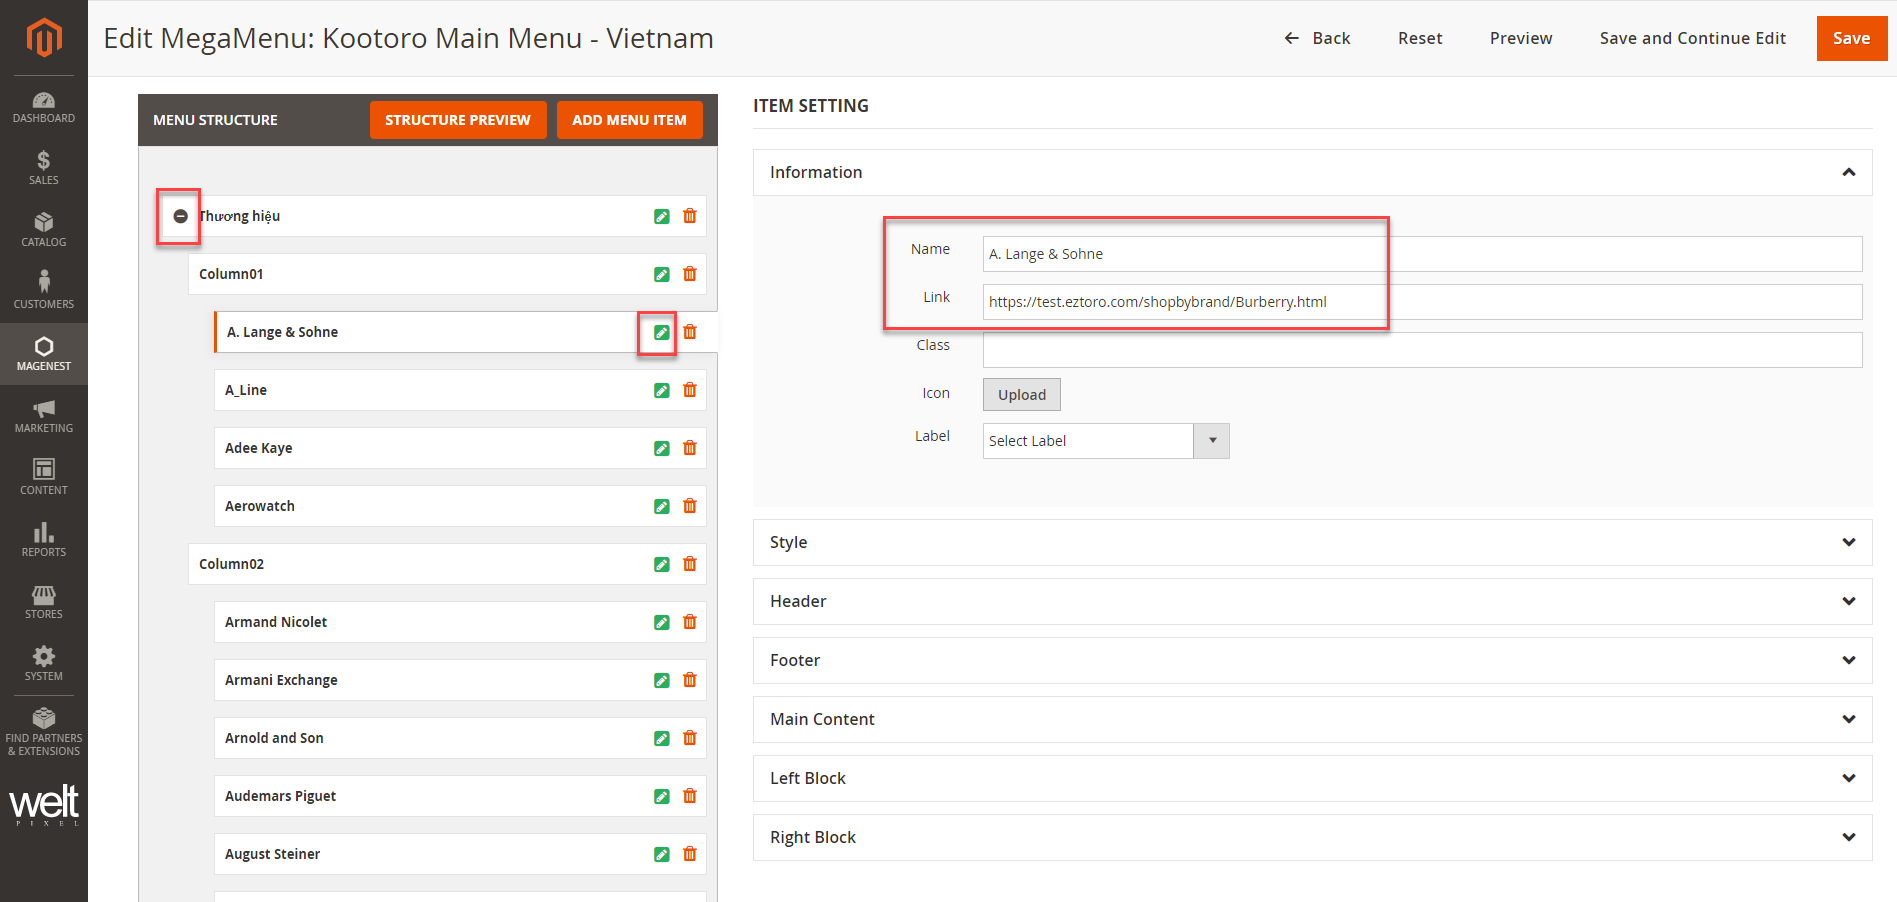Open the Sales sidebar menu
The height and width of the screenshot is (902, 1897).
click(44, 168)
